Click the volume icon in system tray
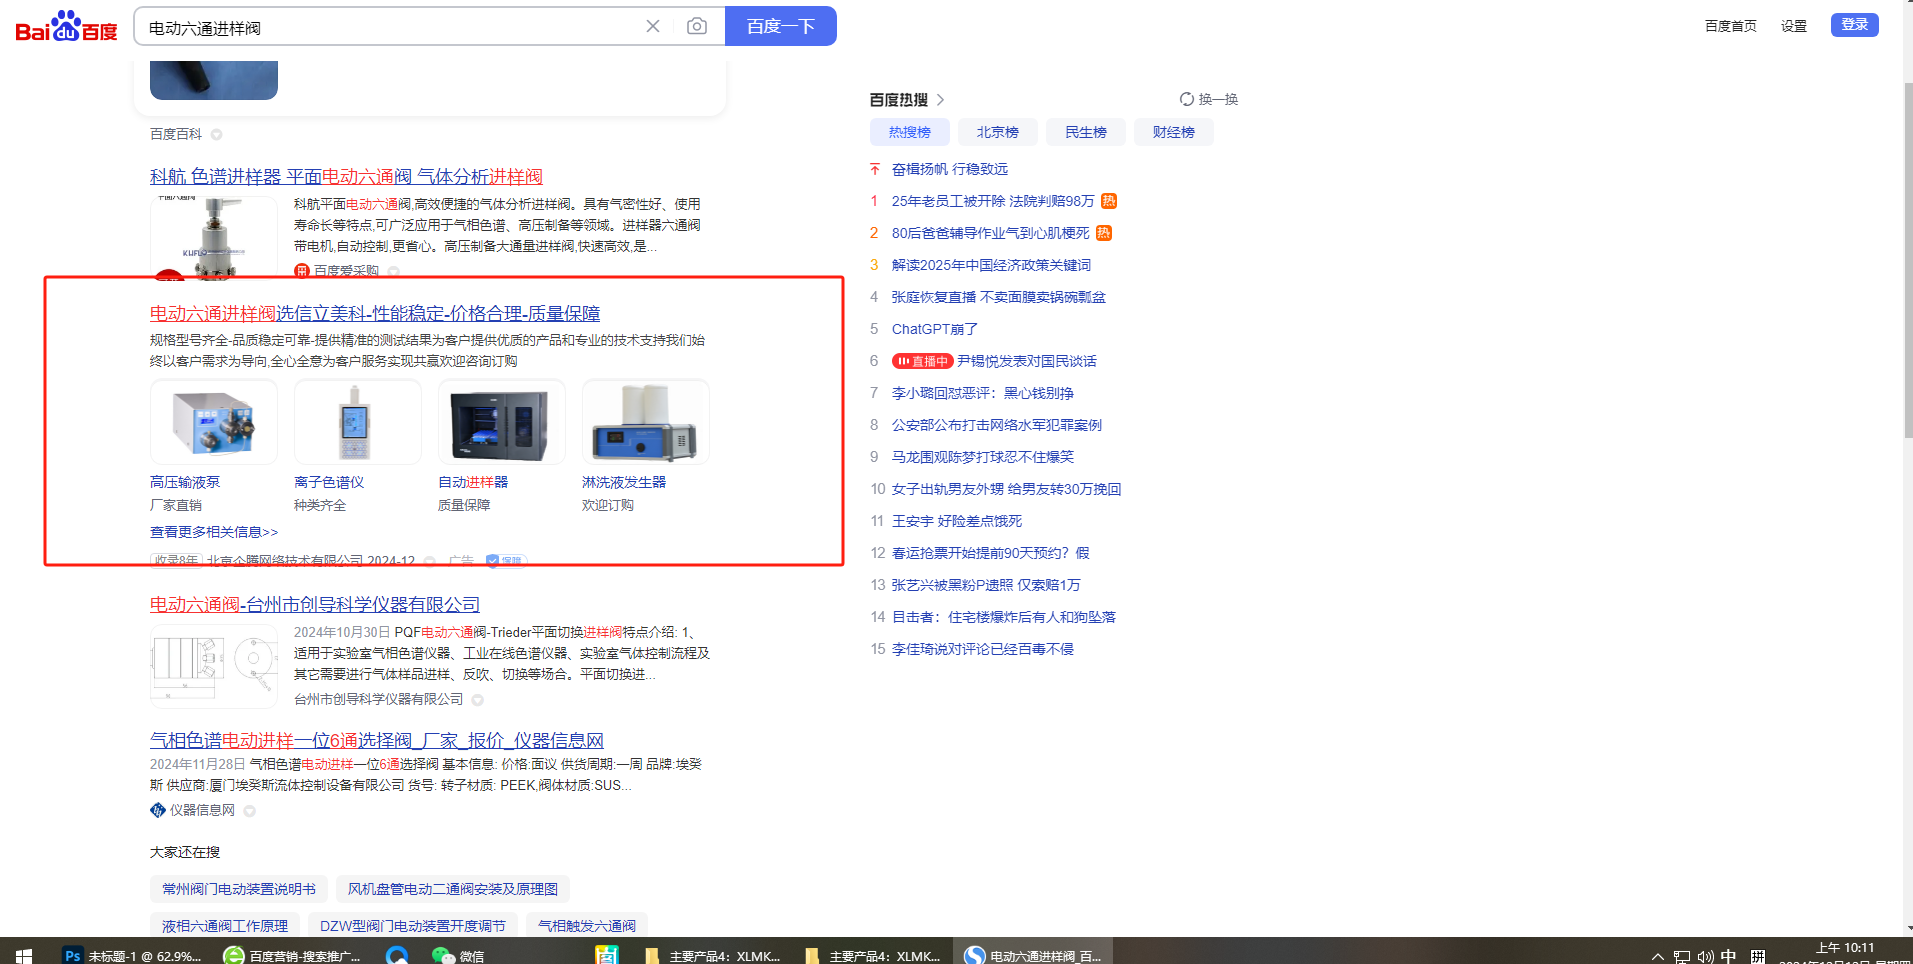Image resolution: width=1913 pixels, height=964 pixels. tap(1706, 957)
